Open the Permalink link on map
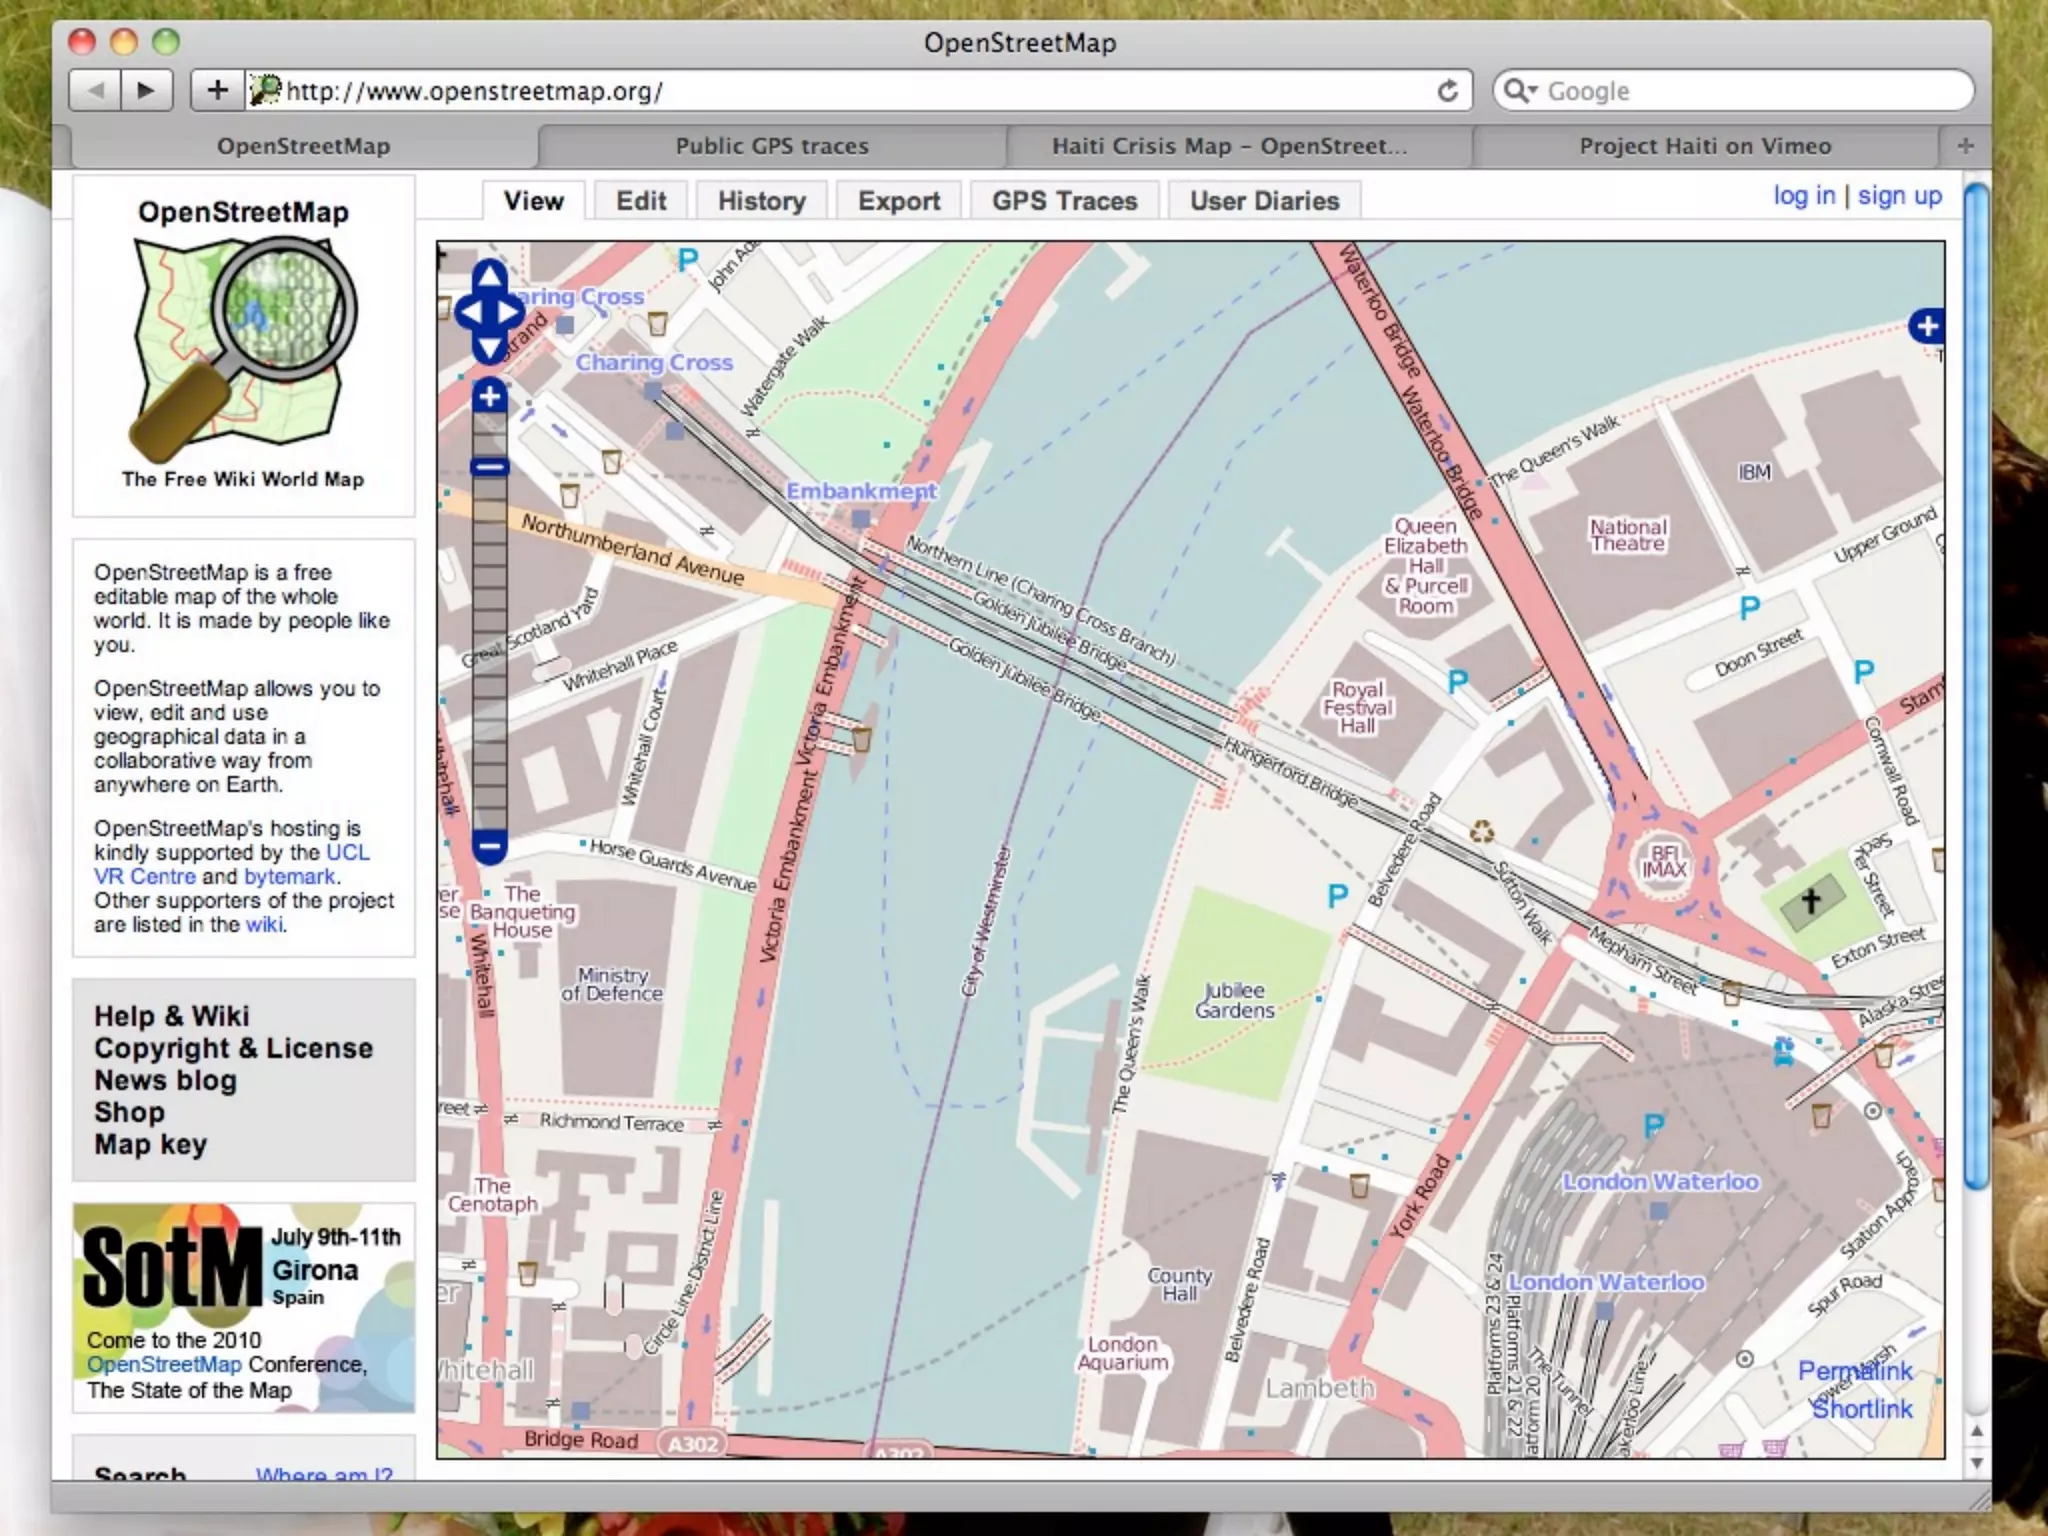Image resolution: width=2048 pixels, height=1536 pixels. click(x=1854, y=1370)
